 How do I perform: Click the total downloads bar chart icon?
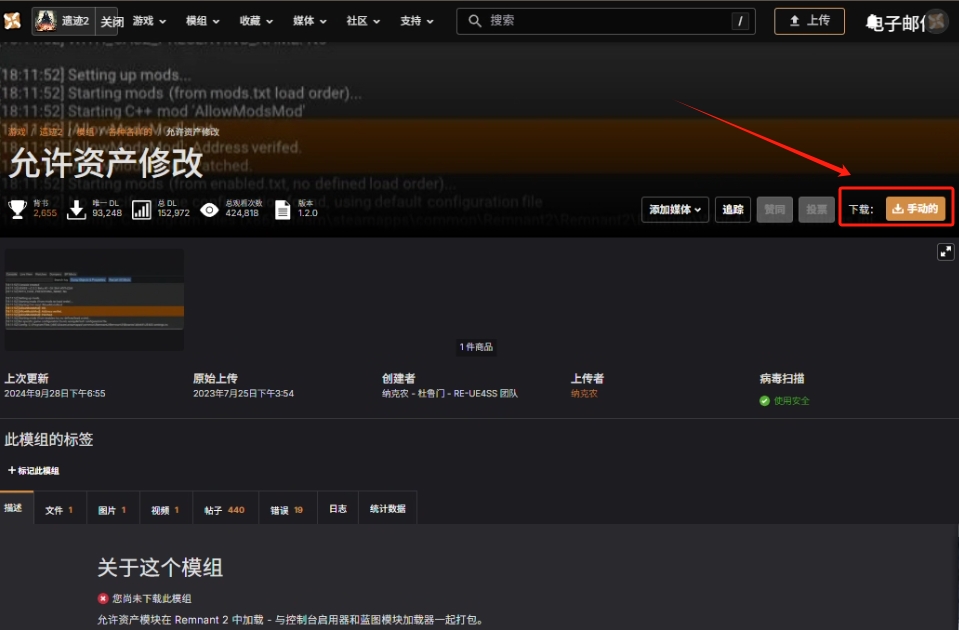pyautogui.click(x=141, y=210)
